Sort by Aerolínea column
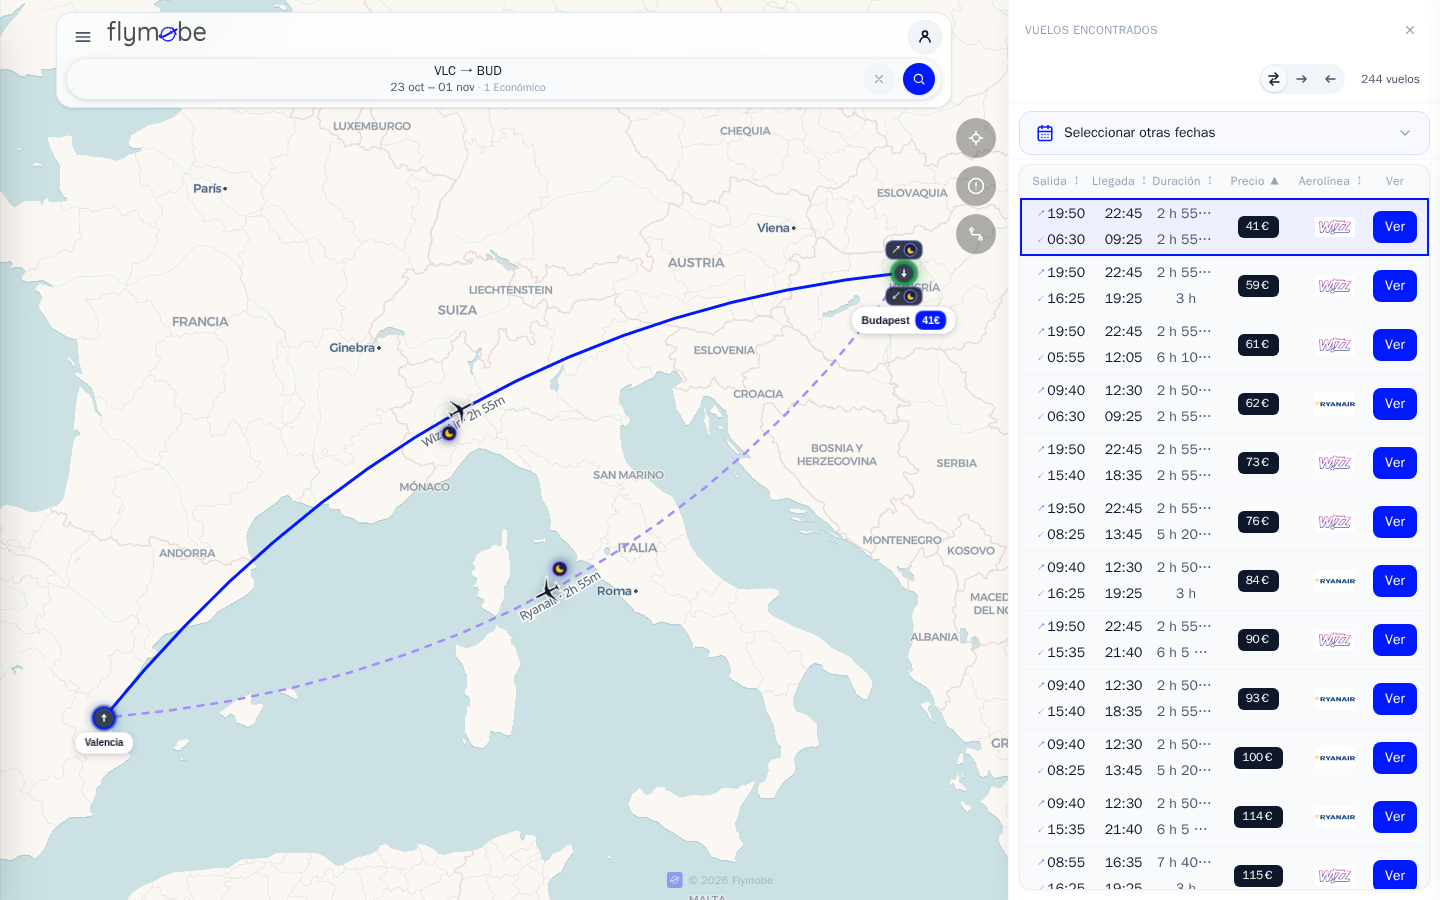This screenshot has height=900, width=1440. click(1330, 181)
